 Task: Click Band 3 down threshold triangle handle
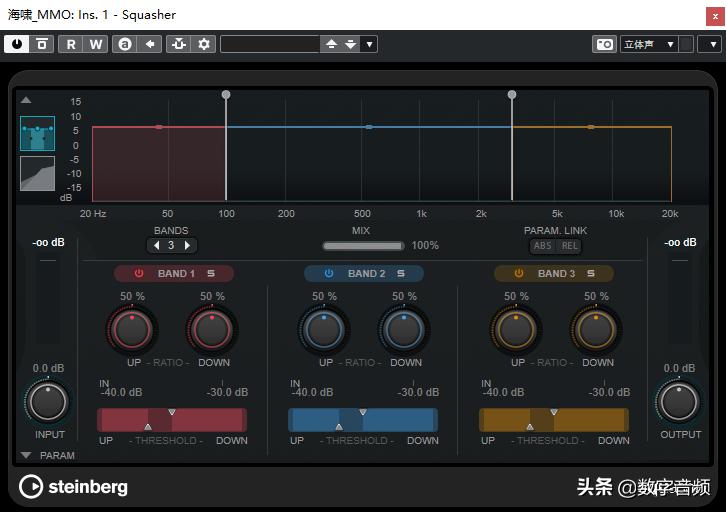click(x=554, y=412)
